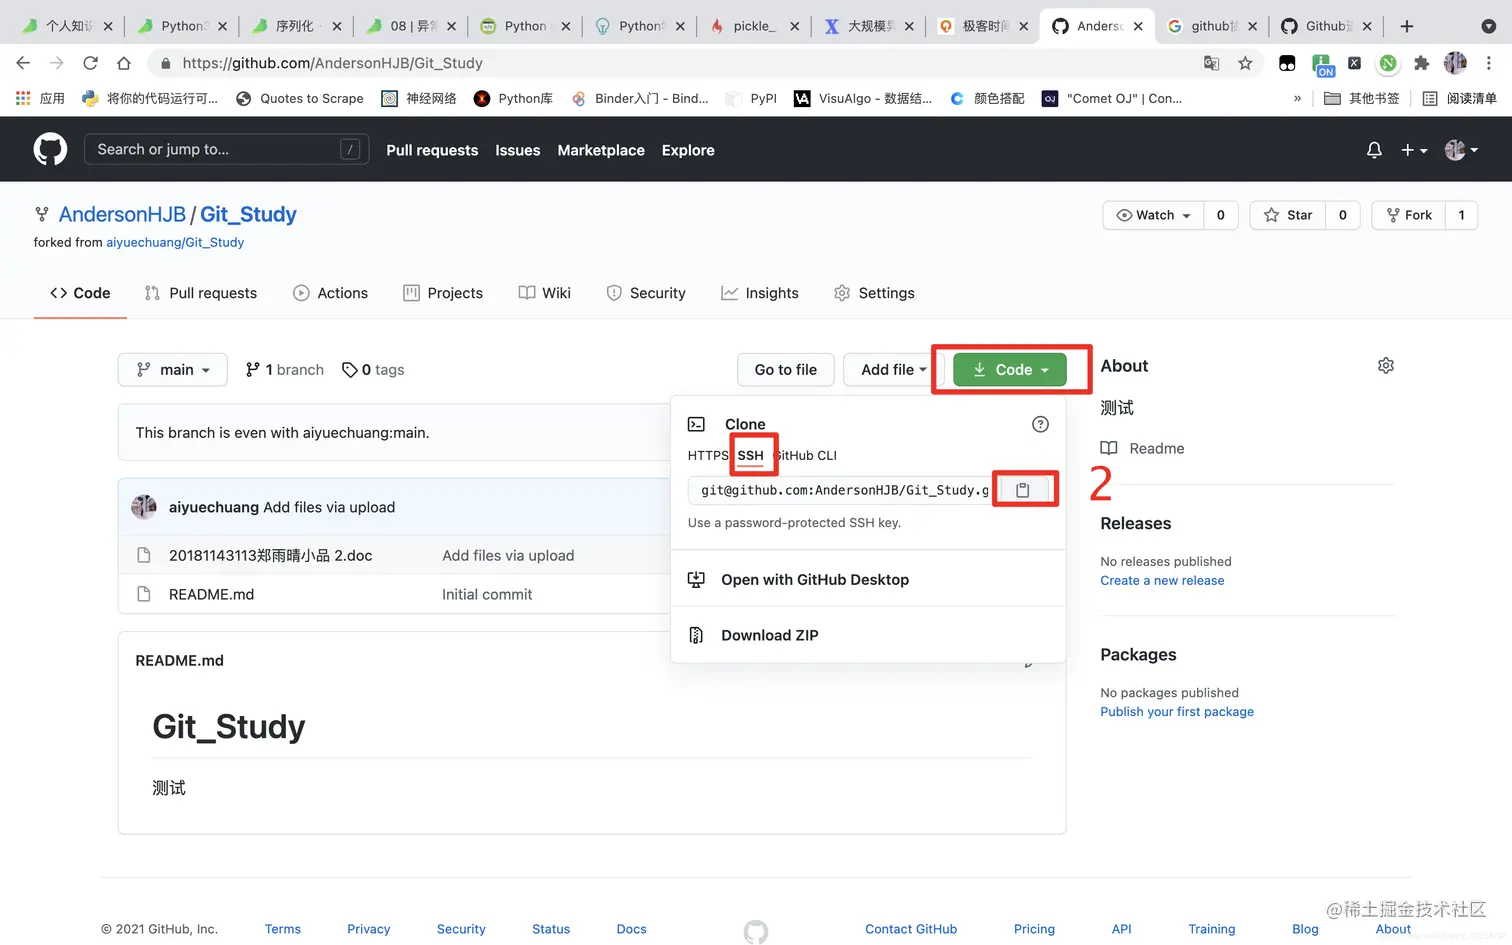Expand the green Code dropdown button
Screen dimensions: 1512x945
point(1010,370)
